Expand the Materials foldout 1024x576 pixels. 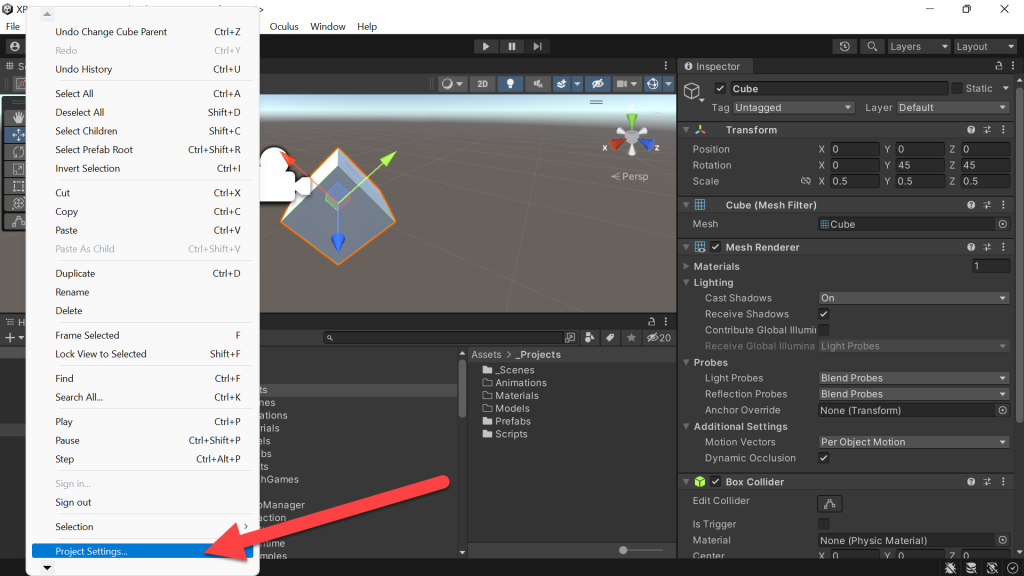point(686,266)
